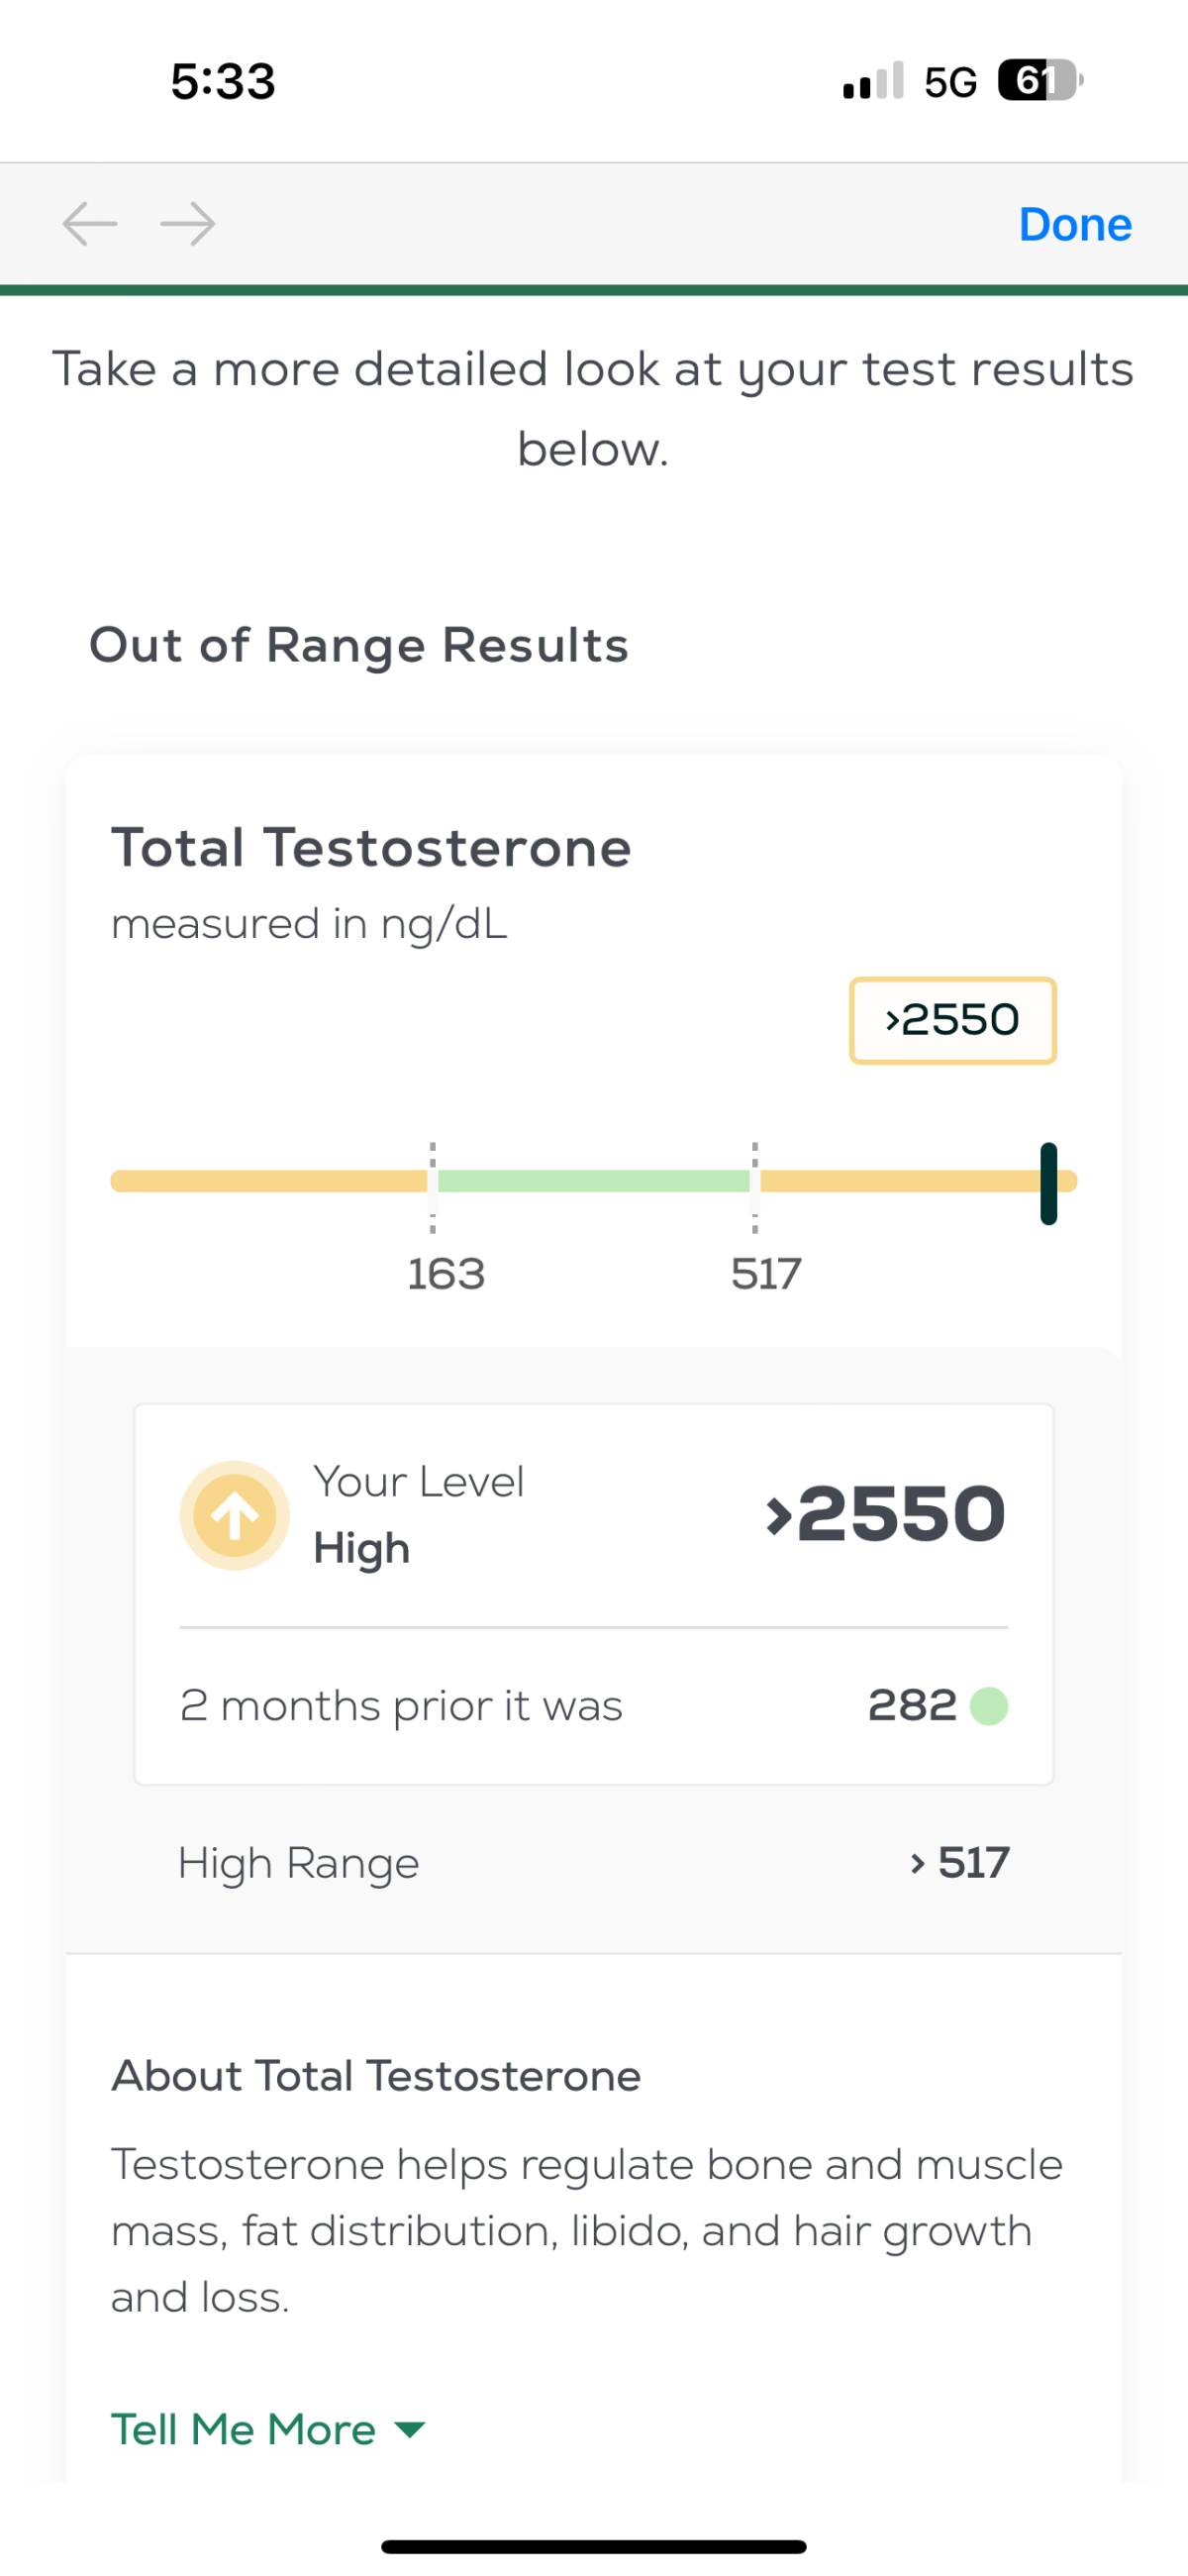Tap the cellular signal bars icon
This screenshot has height=2576, width=1188.
[x=873, y=80]
